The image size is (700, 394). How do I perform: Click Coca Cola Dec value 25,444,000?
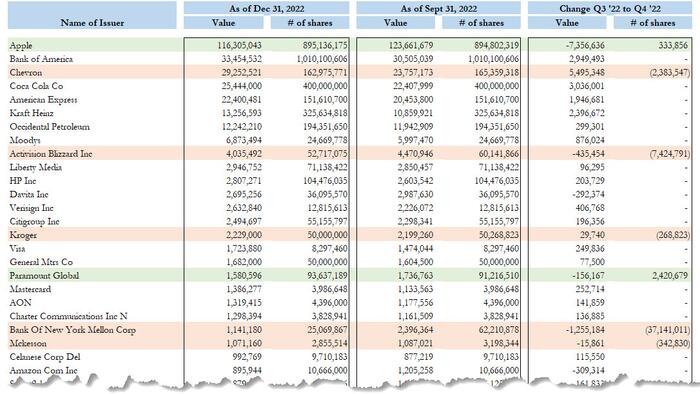coord(242,86)
